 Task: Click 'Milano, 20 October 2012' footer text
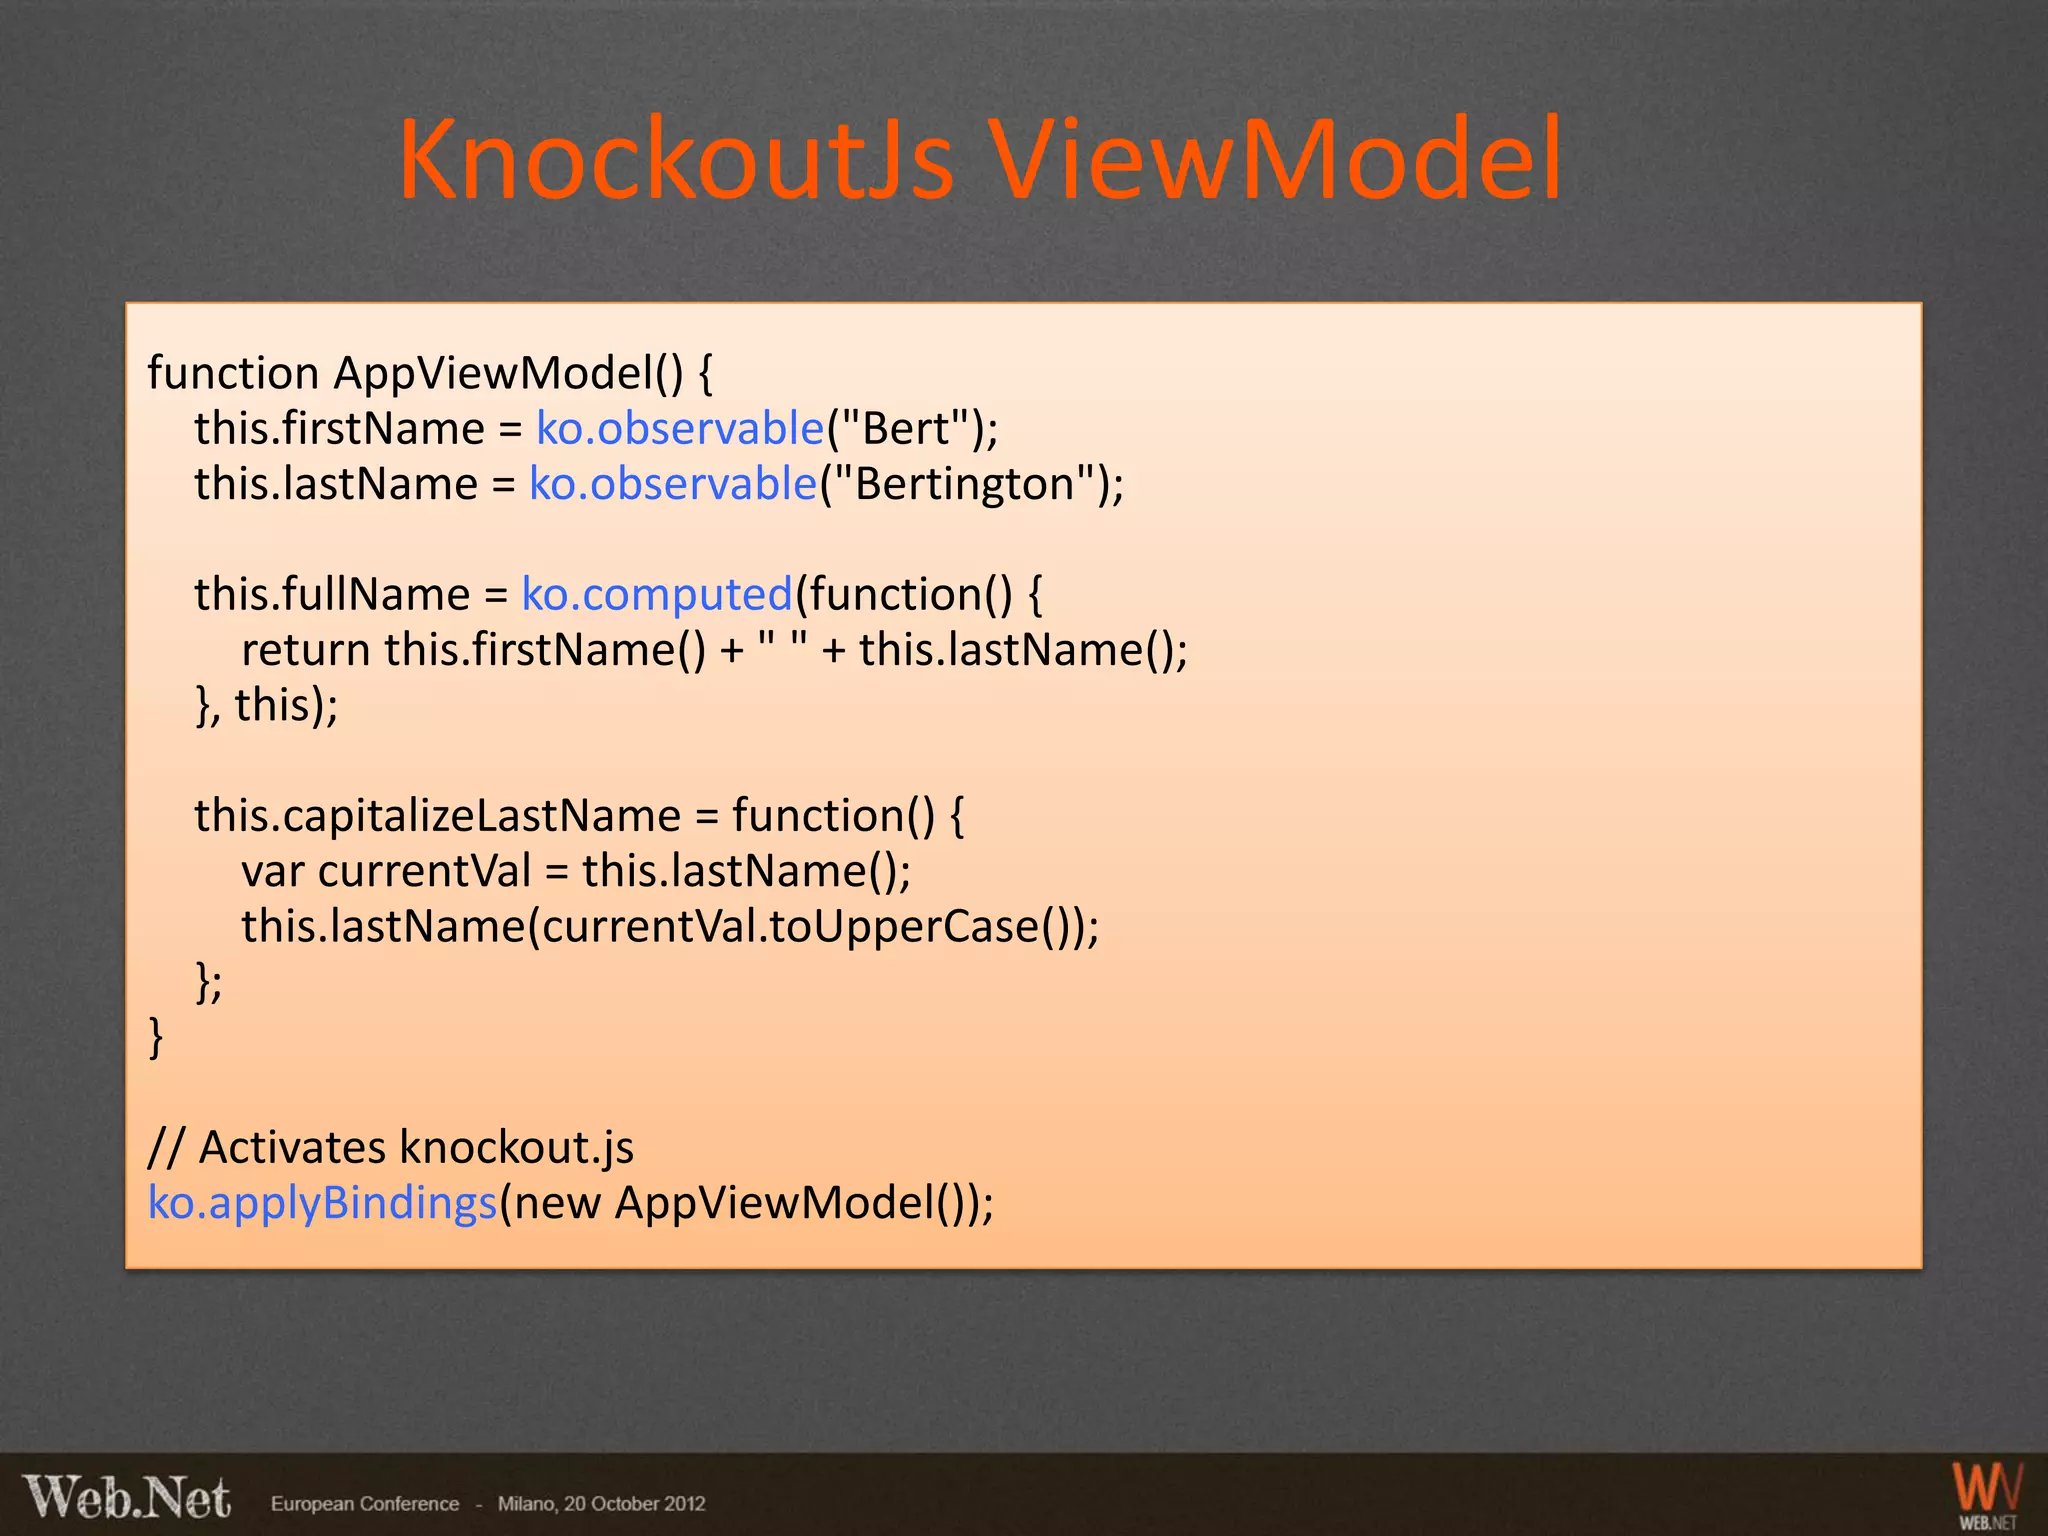pyautogui.click(x=602, y=1504)
